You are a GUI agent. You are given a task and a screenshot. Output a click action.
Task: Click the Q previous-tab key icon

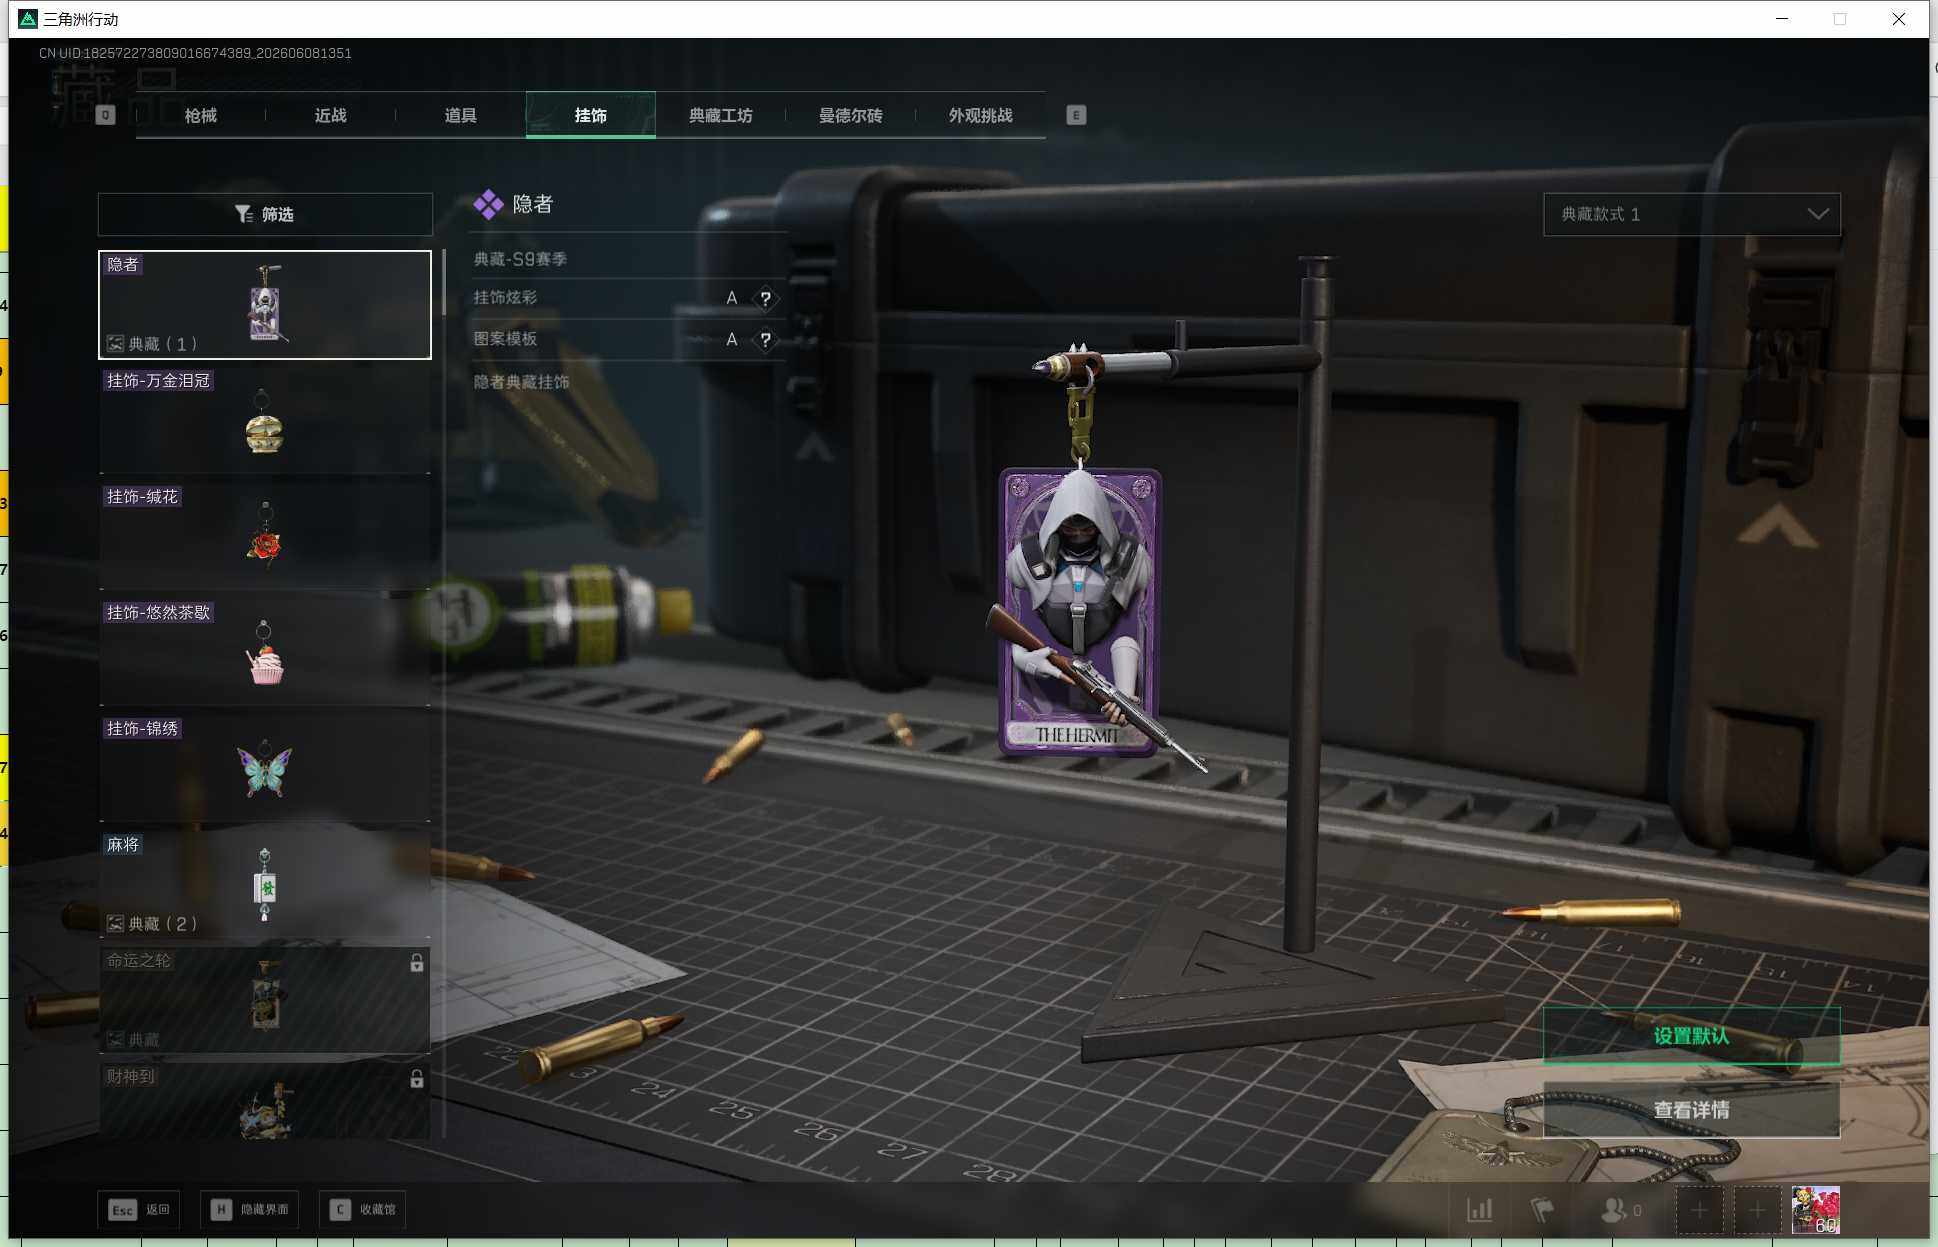tap(105, 115)
